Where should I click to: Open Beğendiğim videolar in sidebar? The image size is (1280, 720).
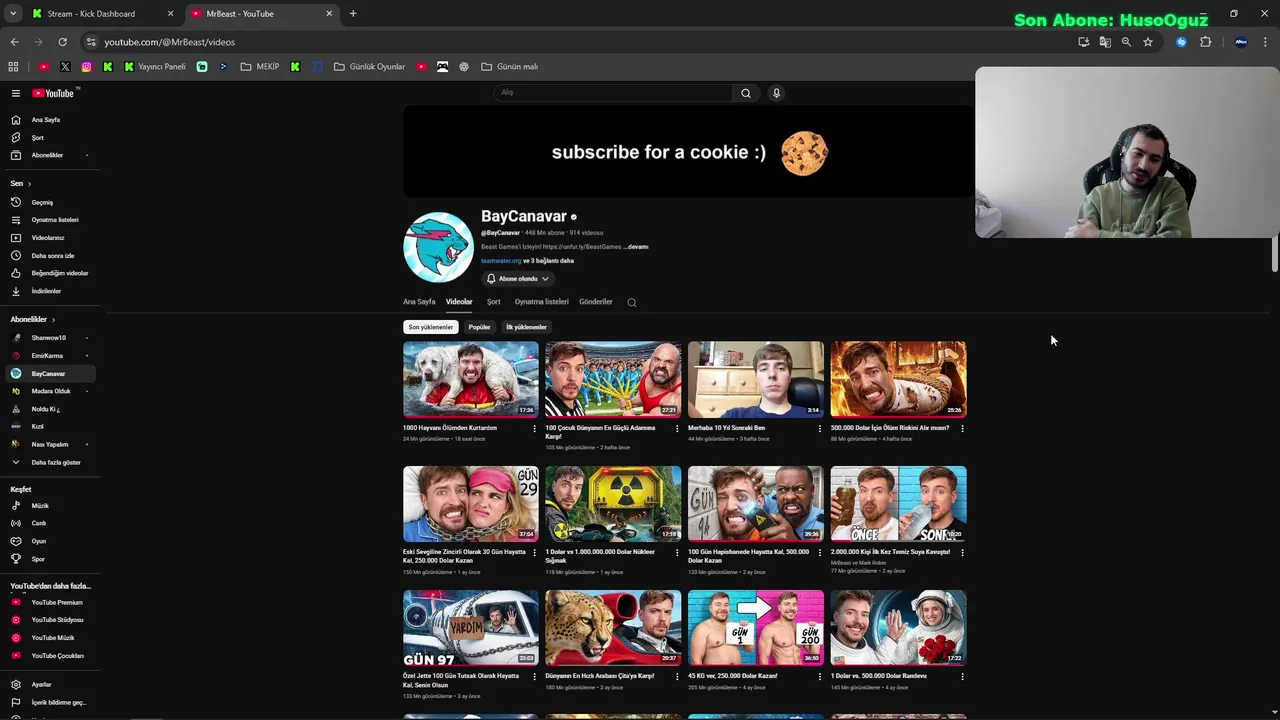[x=50, y=273]
